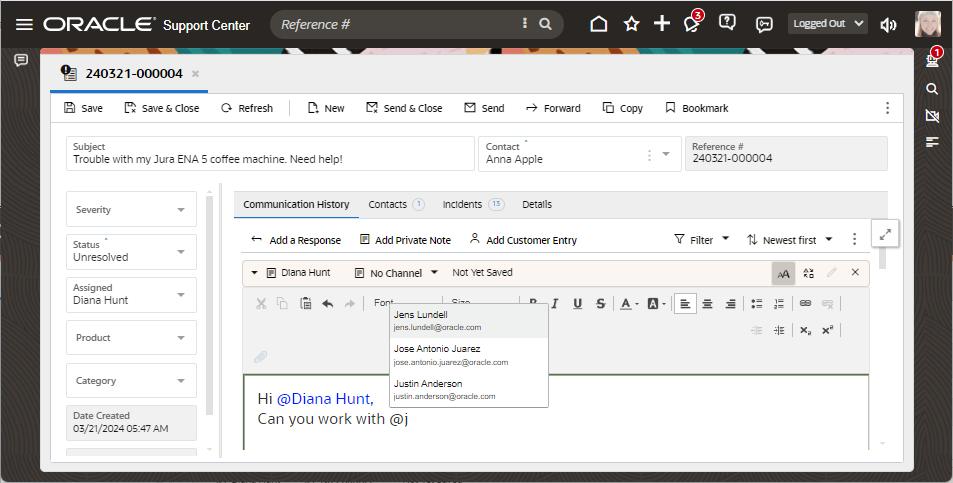The height and width of the screenshot is (483, 953).
Task: Refresh the incident
Action: click(x=247, y=108)
